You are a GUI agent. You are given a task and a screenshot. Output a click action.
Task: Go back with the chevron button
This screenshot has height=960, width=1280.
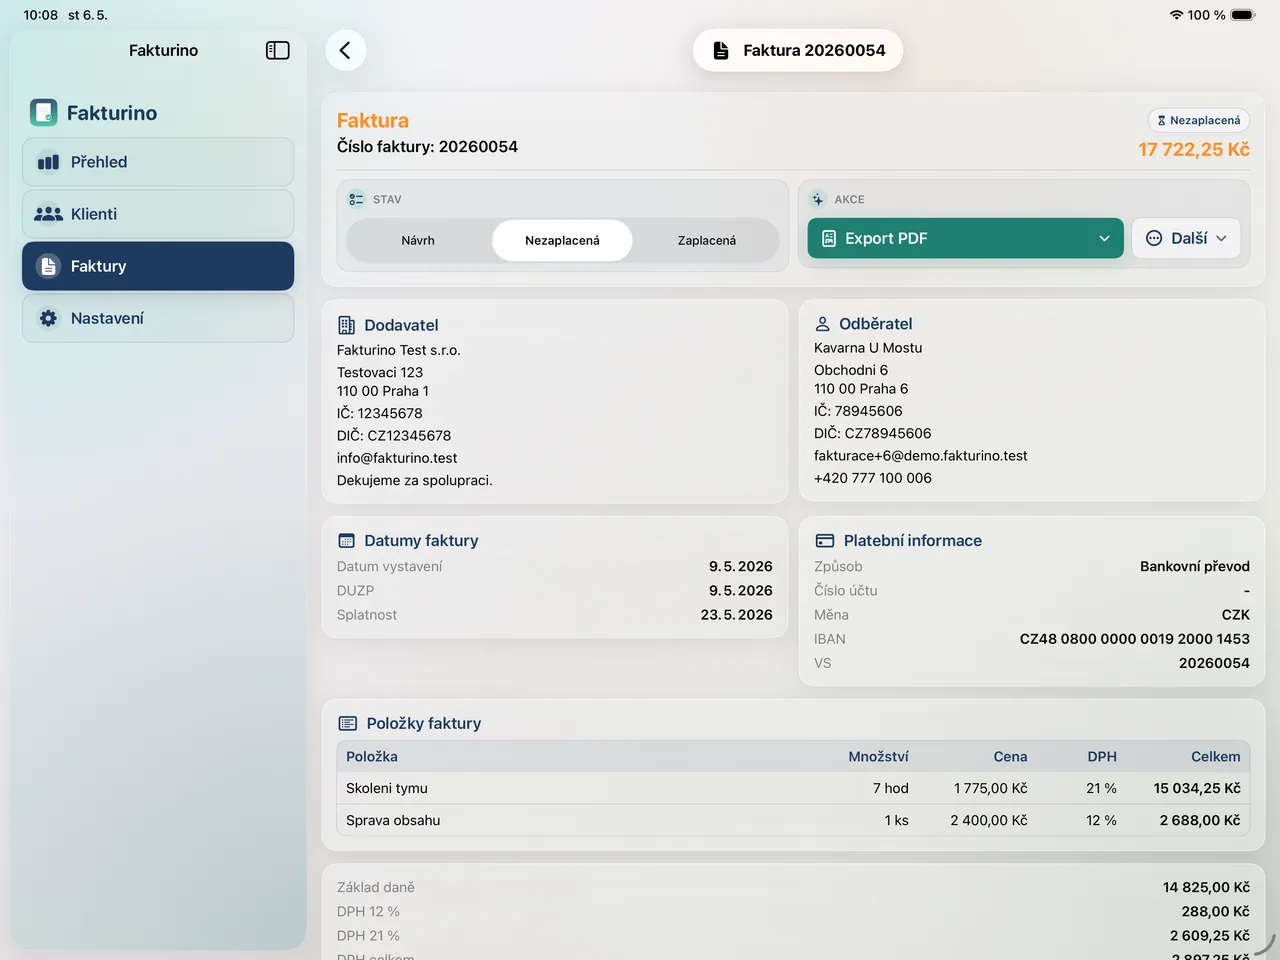(345, 50)
